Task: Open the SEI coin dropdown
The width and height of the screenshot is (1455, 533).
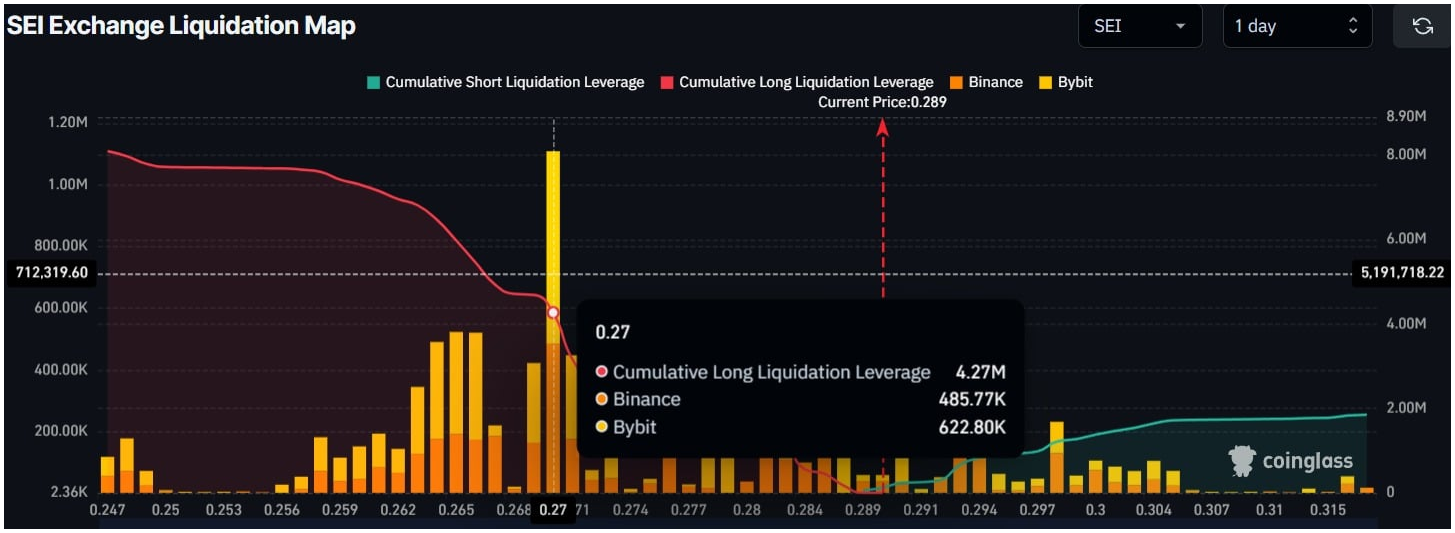Action: coord(1140,26)
